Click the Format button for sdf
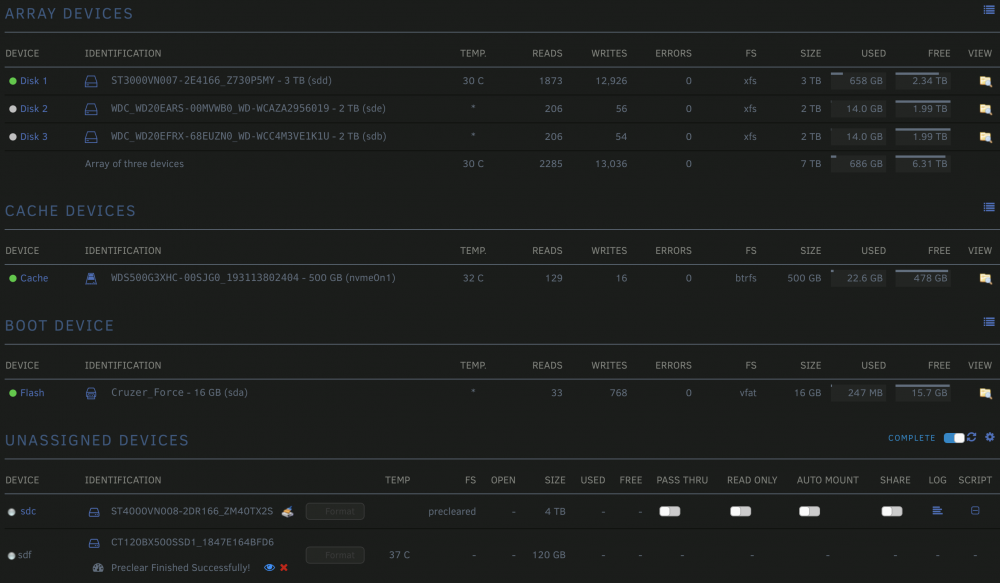 coord(335,555)
